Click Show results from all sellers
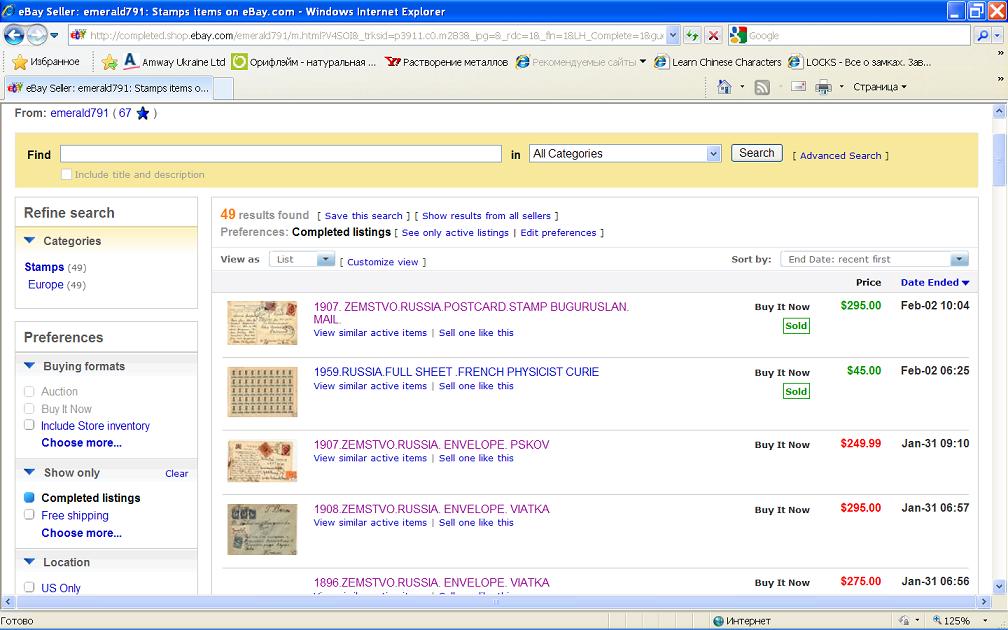The height and width of the screenshot is (630, 1008). coord(486,216)
